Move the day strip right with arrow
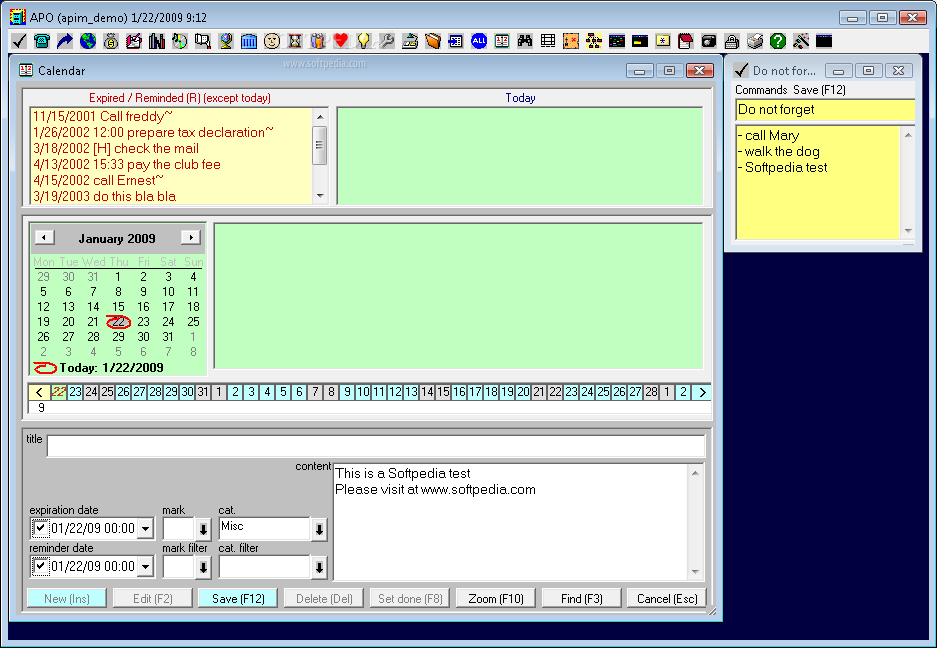Image resolution: width=937 pixels, height=648 pixels. pyautogui.click(x=702, y=392)
